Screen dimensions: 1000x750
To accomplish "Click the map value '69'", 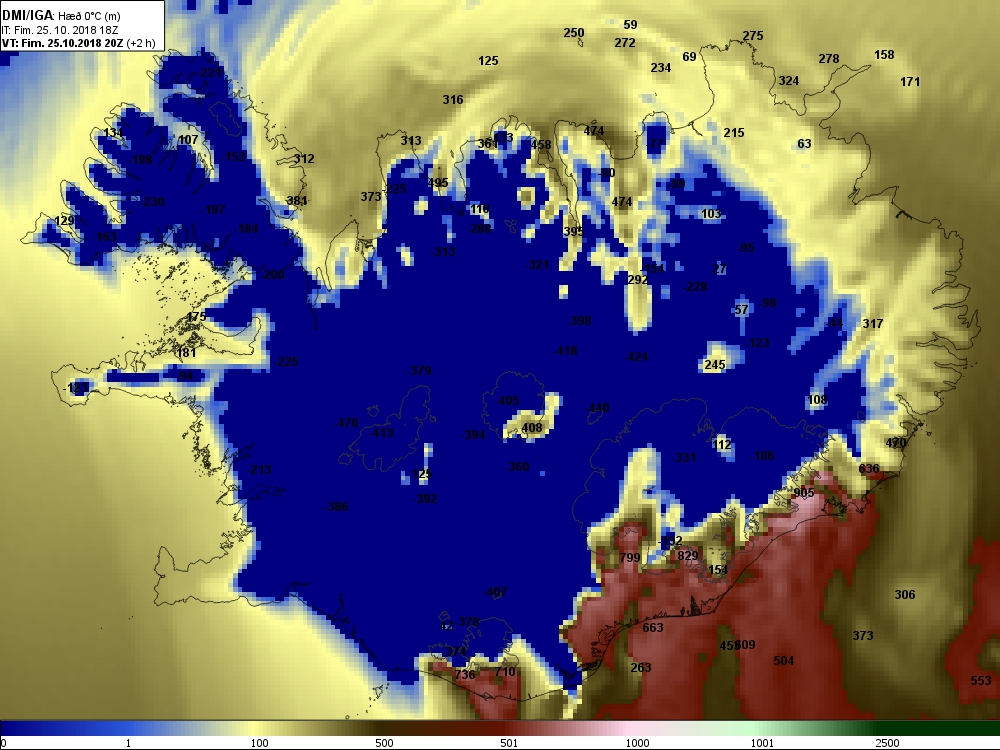I will (689, 57).
